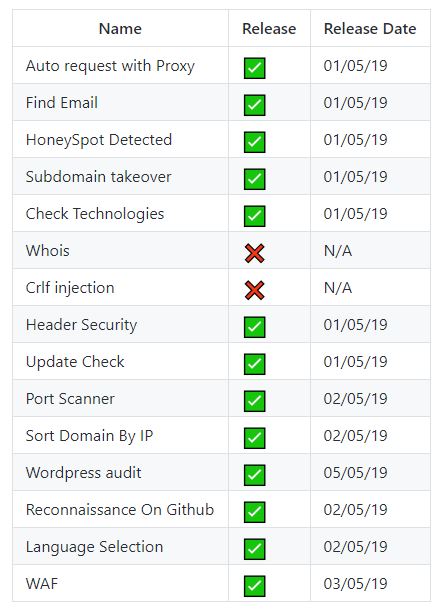Screen dimensions: 443x612
Task: Click the Update Check feature name
Action: point(75,362)
